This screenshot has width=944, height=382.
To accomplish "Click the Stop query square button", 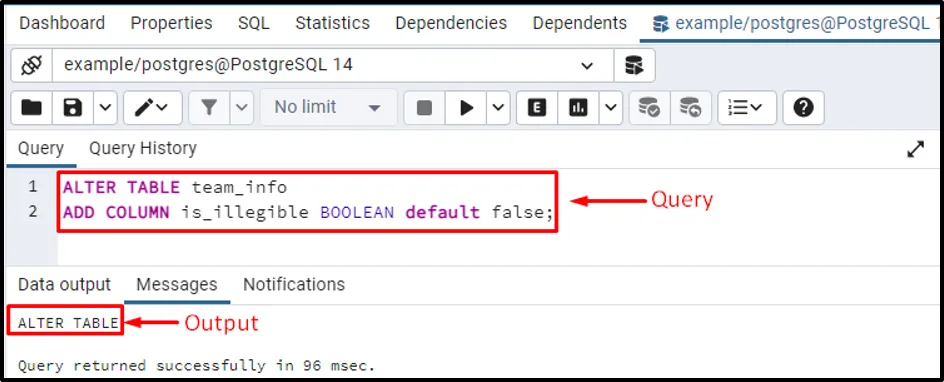I will (424, 108).
